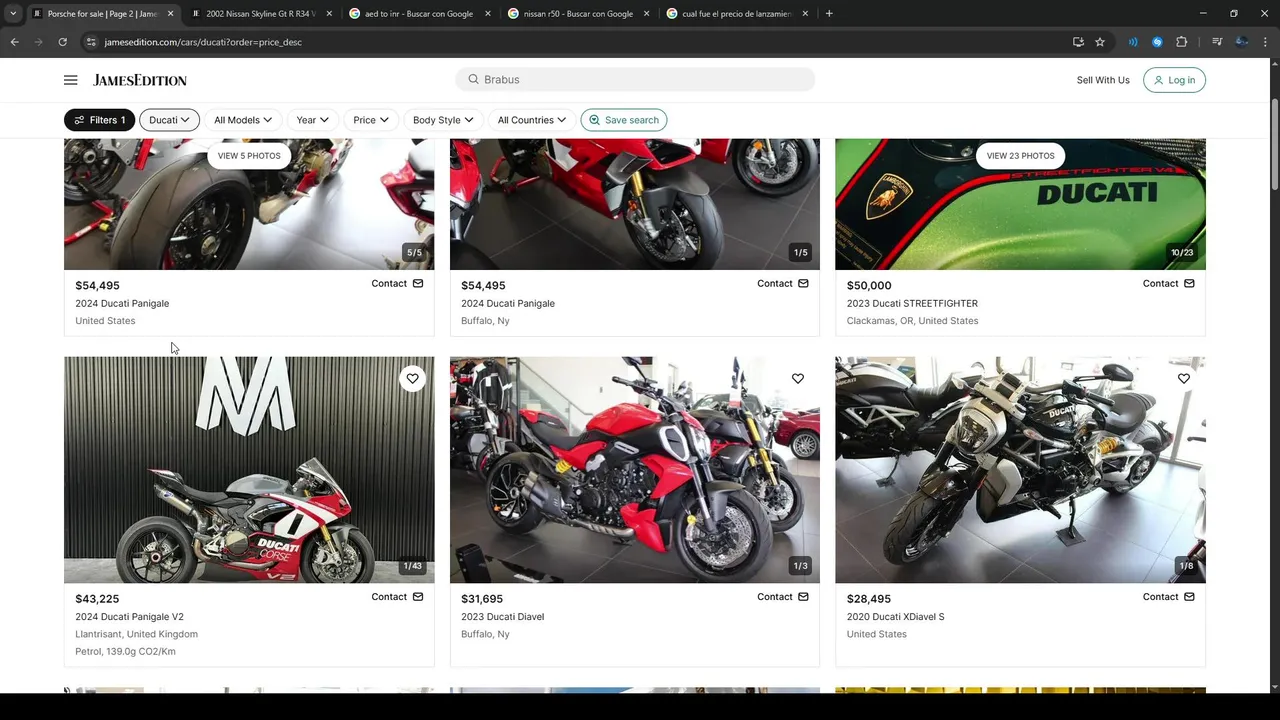
Task: Click the blue extension icon in toolbar
Action: [1157, 42]
